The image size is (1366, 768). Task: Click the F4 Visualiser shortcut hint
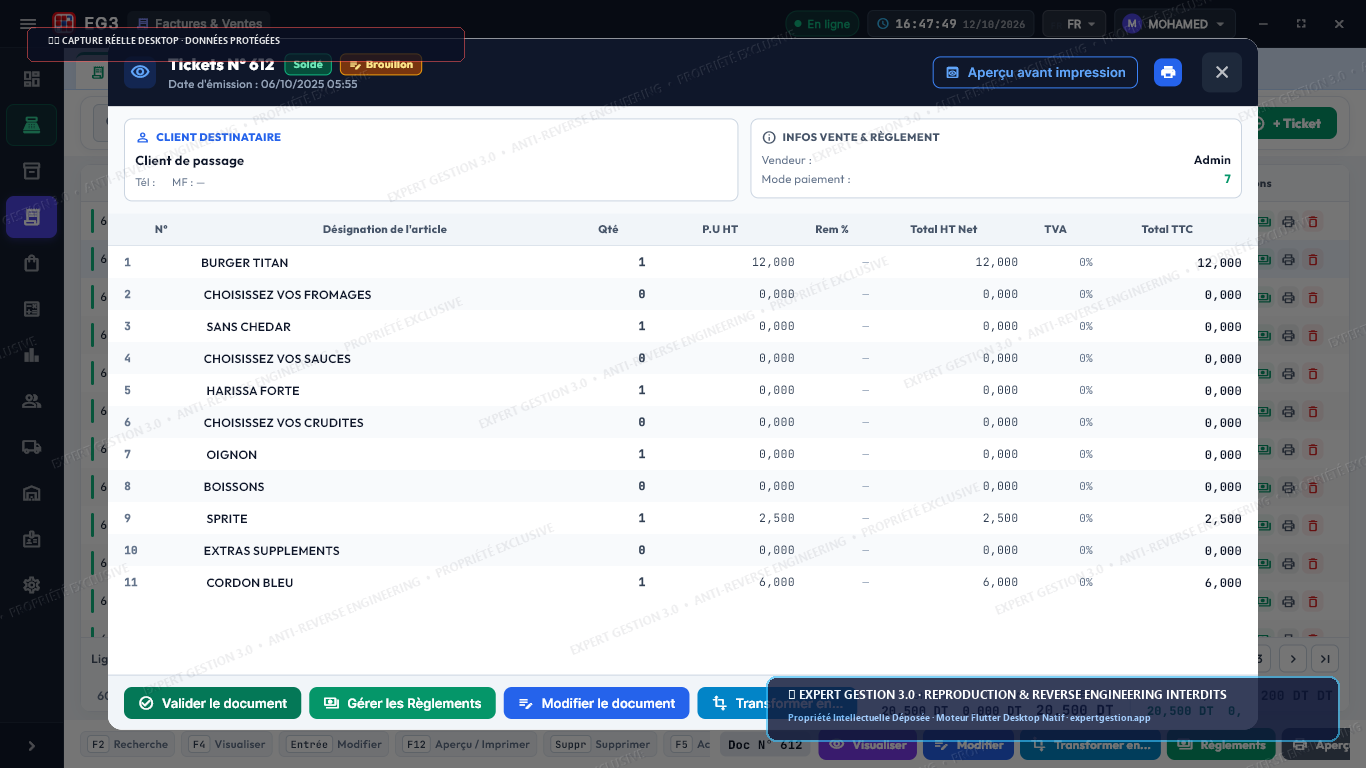[x=228, y=744]
